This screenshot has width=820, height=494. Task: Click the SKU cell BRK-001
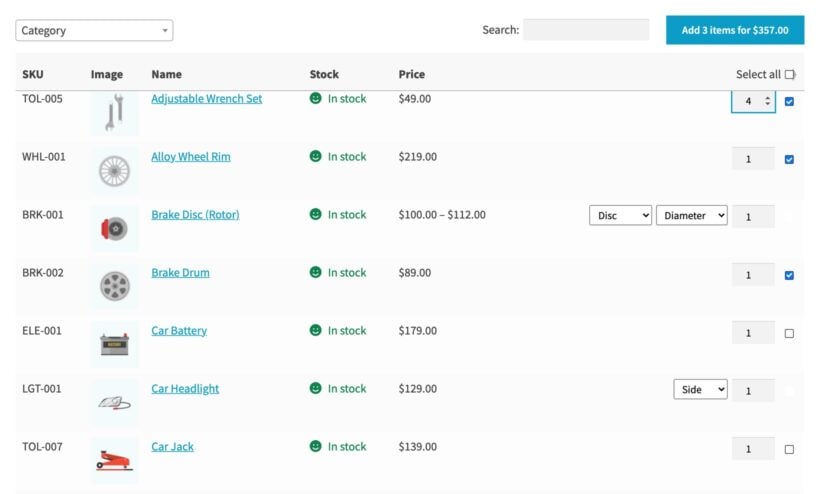[43, 215]
